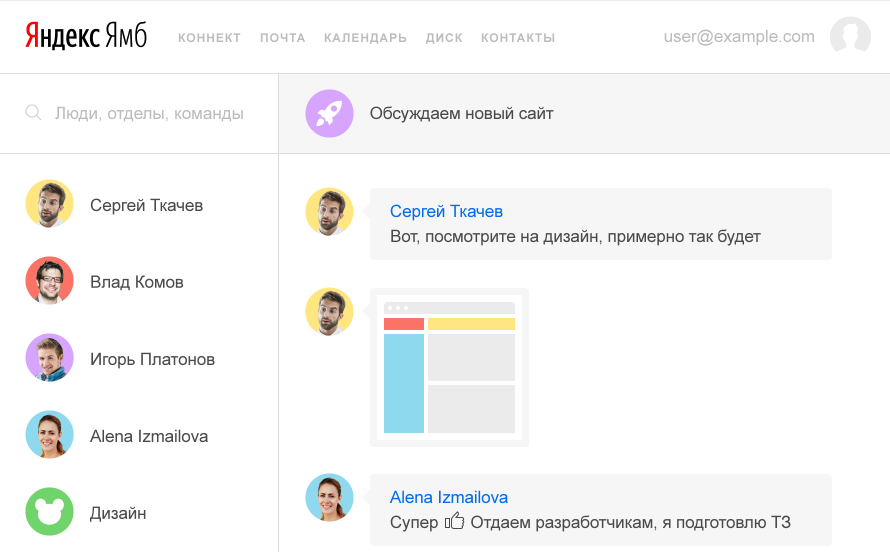
Task: Click the rocket chat icon in the chat header
Action: click(x=329, y=113)
